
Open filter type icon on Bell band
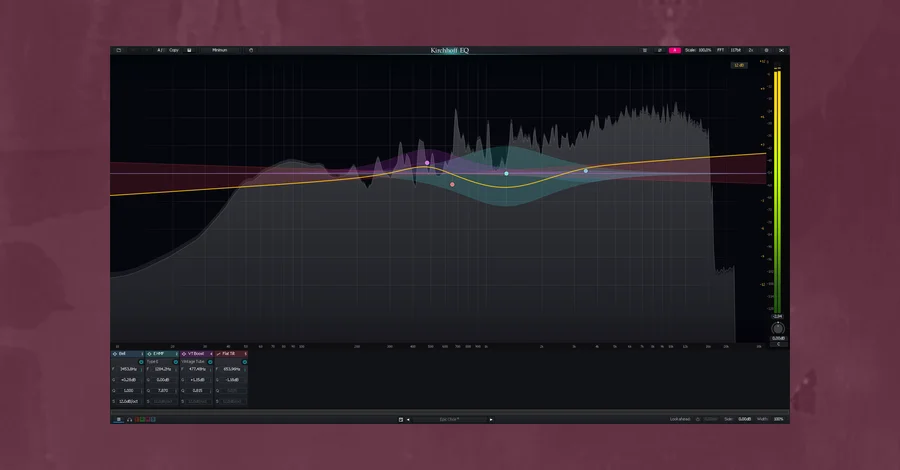(115, 354)
